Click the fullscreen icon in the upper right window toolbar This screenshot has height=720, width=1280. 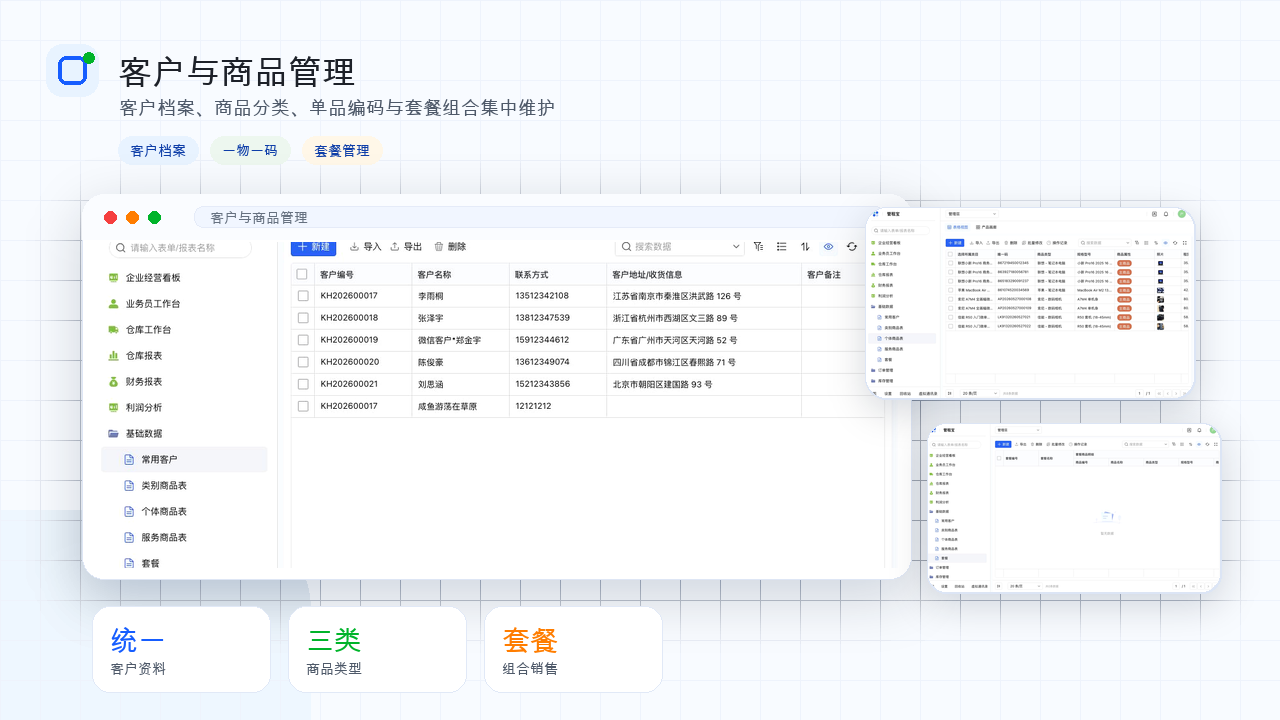tap(1185, 243)
